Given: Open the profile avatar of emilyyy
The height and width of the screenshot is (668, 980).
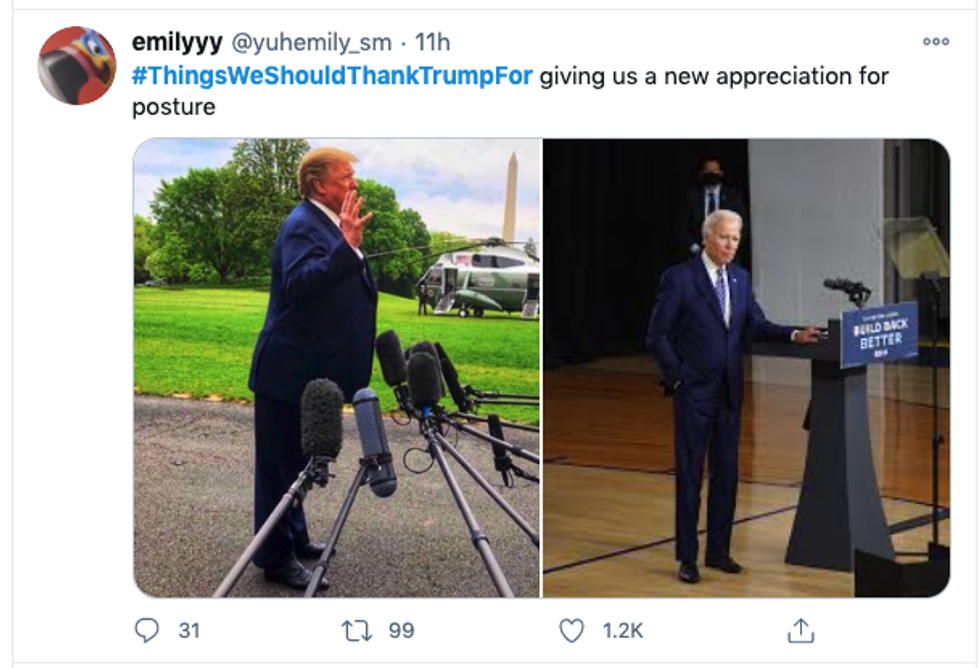Looking at the screenshot, I should click(77, 66).
